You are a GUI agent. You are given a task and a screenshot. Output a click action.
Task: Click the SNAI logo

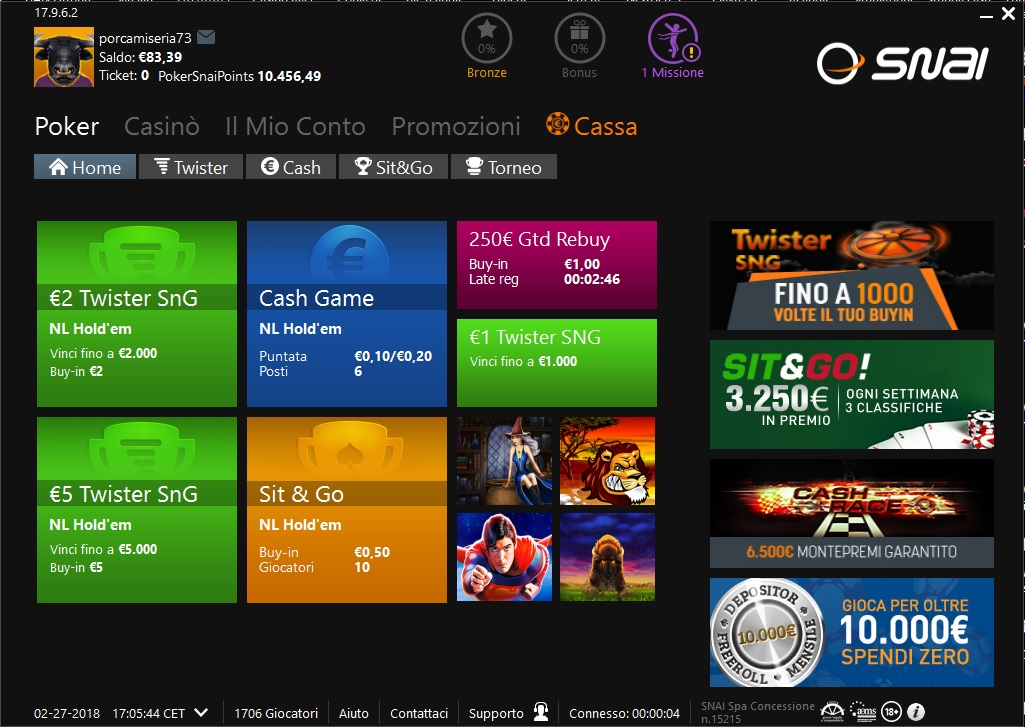(x=903, y=63)
